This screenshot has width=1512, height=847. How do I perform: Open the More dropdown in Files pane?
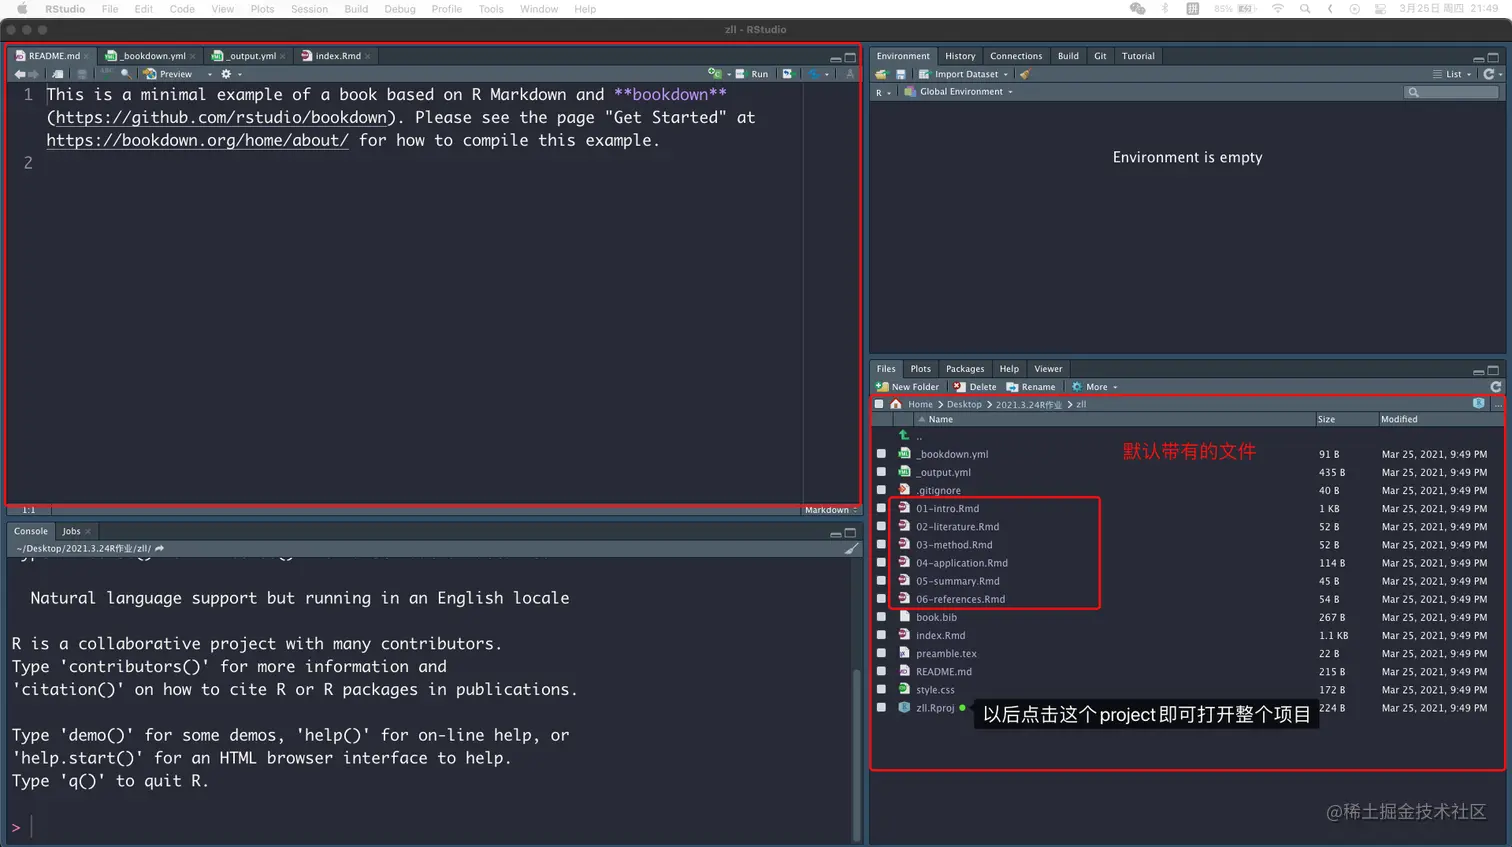(1095, 387)
